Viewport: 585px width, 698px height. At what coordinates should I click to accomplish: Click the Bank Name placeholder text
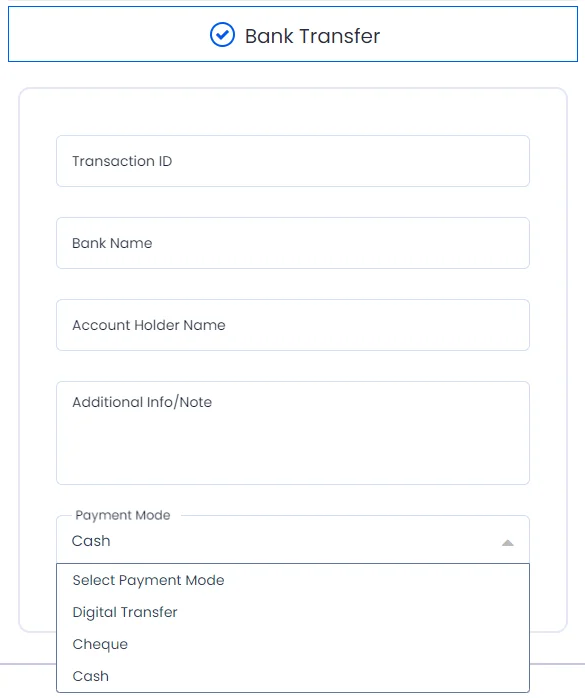[x=112, y=243]
